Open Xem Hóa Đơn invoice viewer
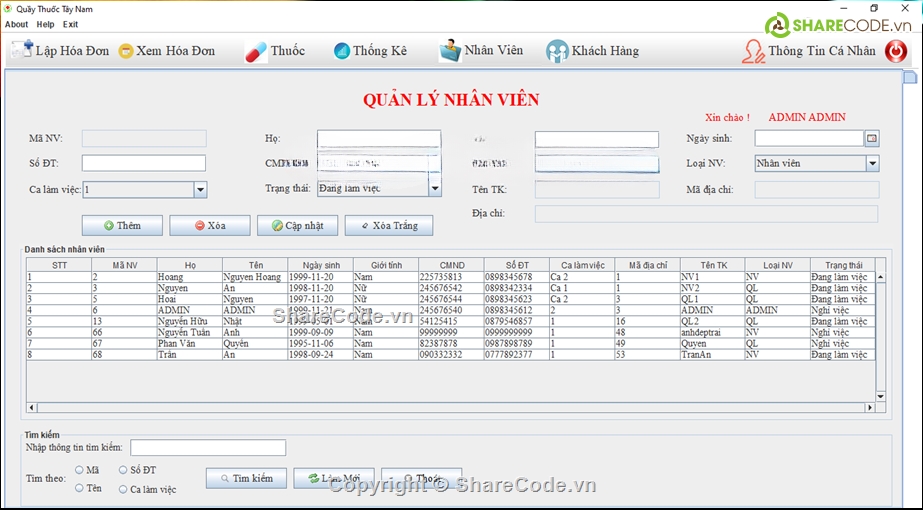923x510 pixels. pos(167,51)
